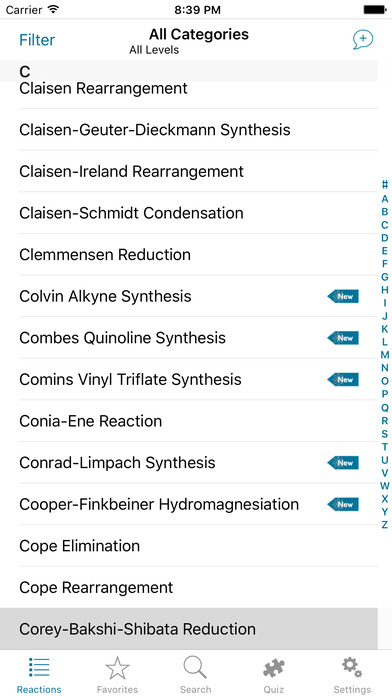Jump to letter S in index
Image resolution: width=392 pixels, height=696 pixels.
point(385,433)
